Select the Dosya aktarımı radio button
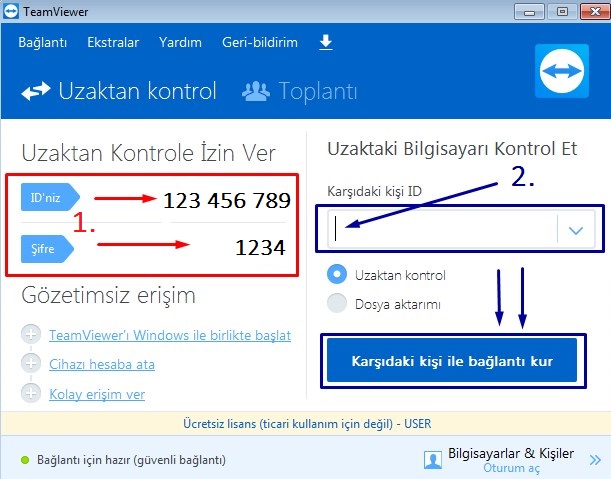Screen dimensions: 611x479 (x=337, y=303)
